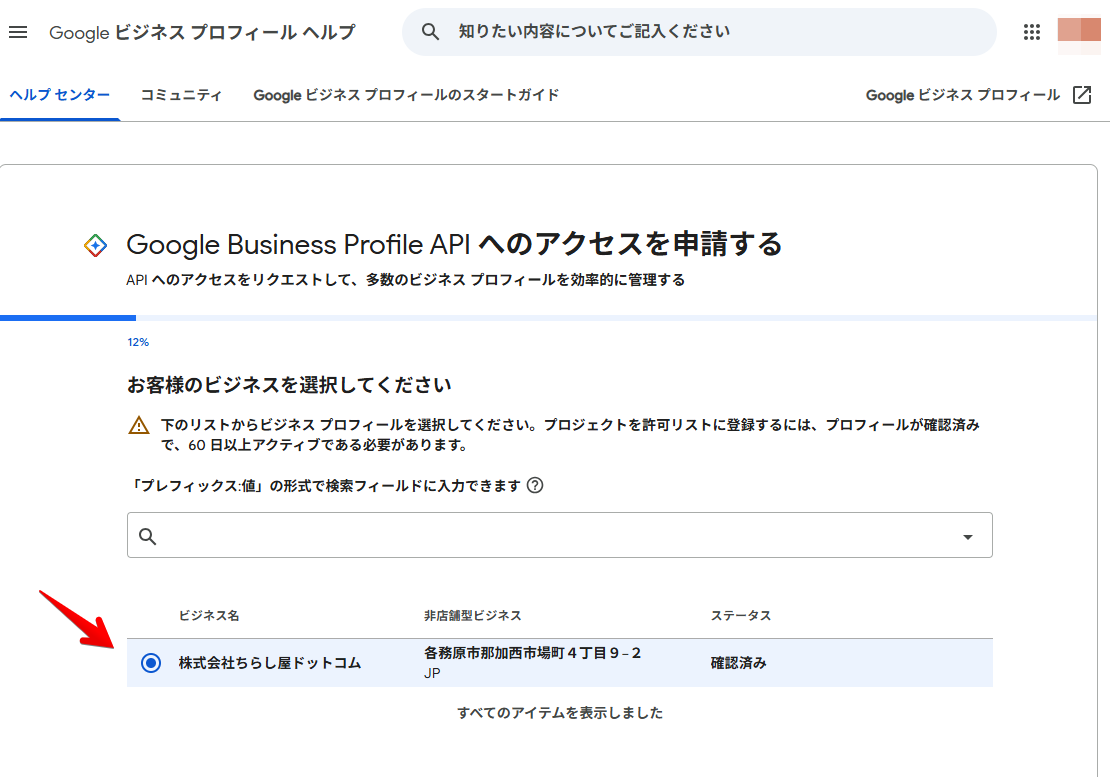Click the 確認済み status cell

(738, 663)
